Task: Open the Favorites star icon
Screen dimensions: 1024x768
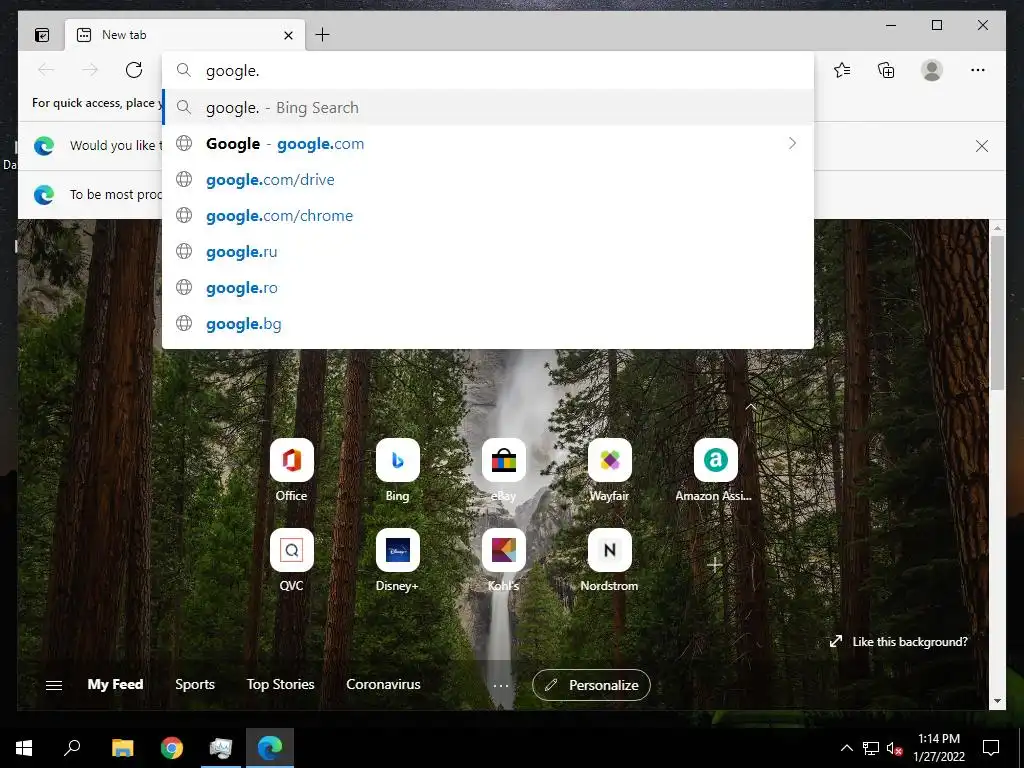Action: click(x=842, y=70)
